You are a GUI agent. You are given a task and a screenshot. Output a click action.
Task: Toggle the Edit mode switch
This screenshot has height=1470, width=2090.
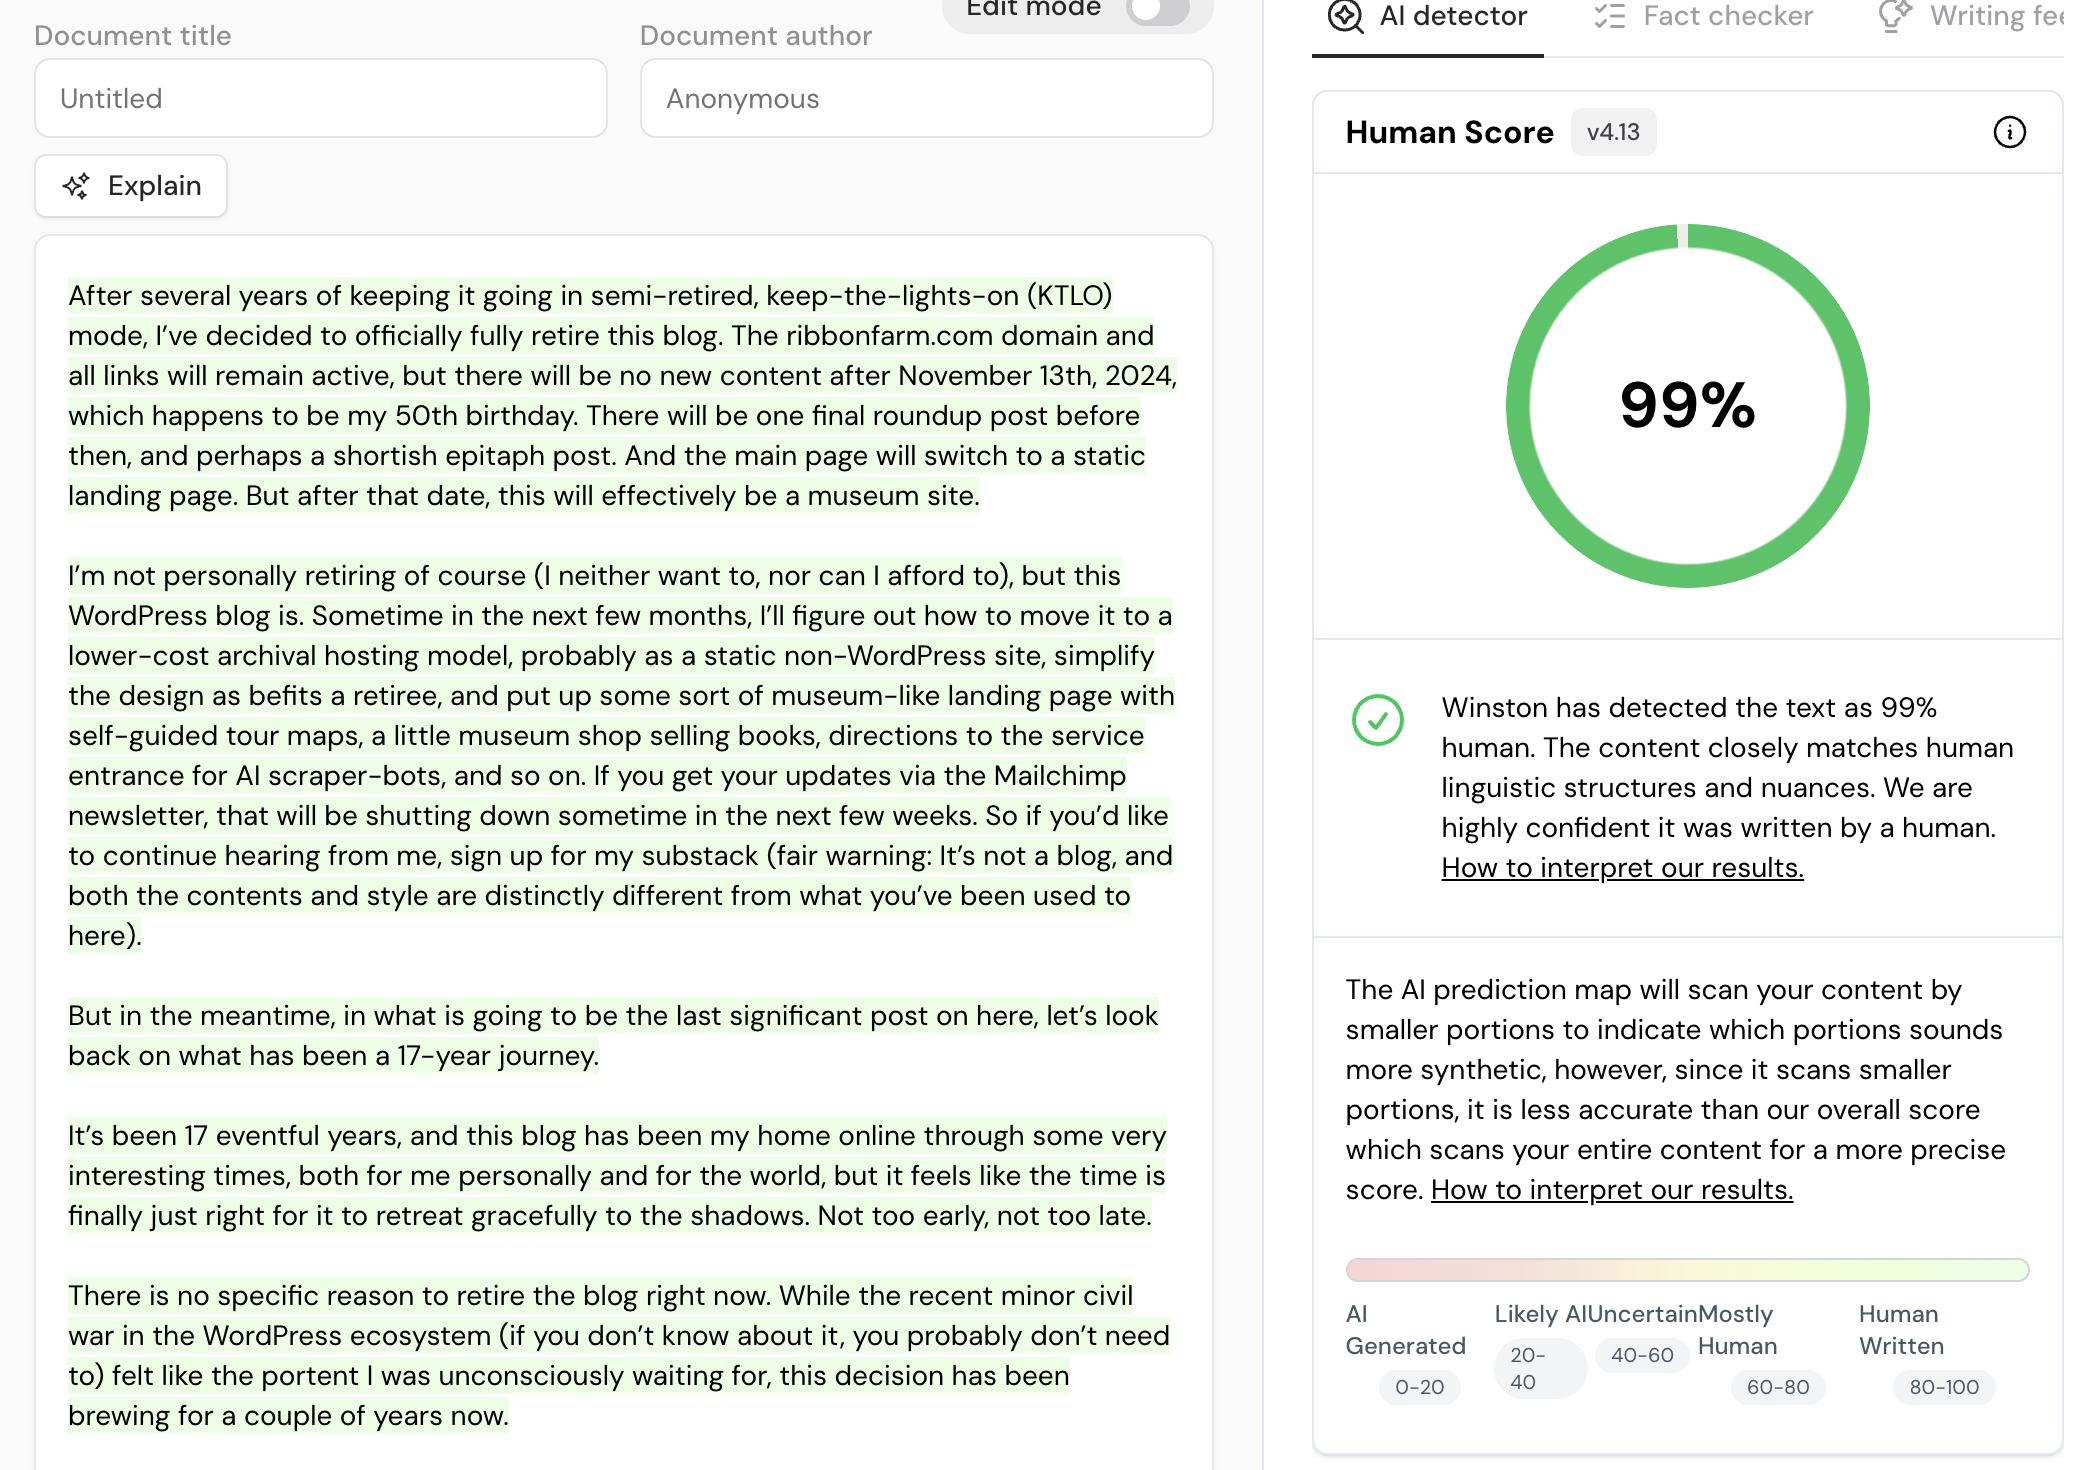(1157, 10)
